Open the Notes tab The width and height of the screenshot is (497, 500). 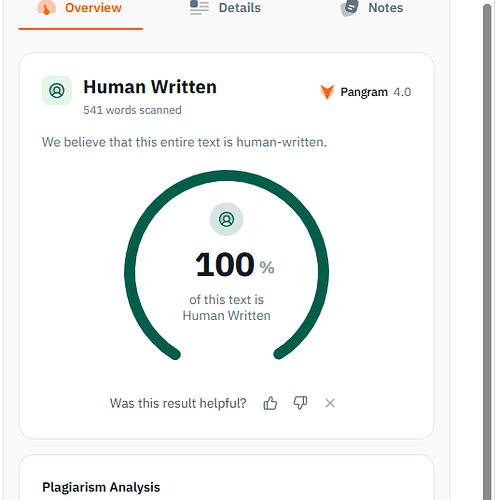coord(372,8)
